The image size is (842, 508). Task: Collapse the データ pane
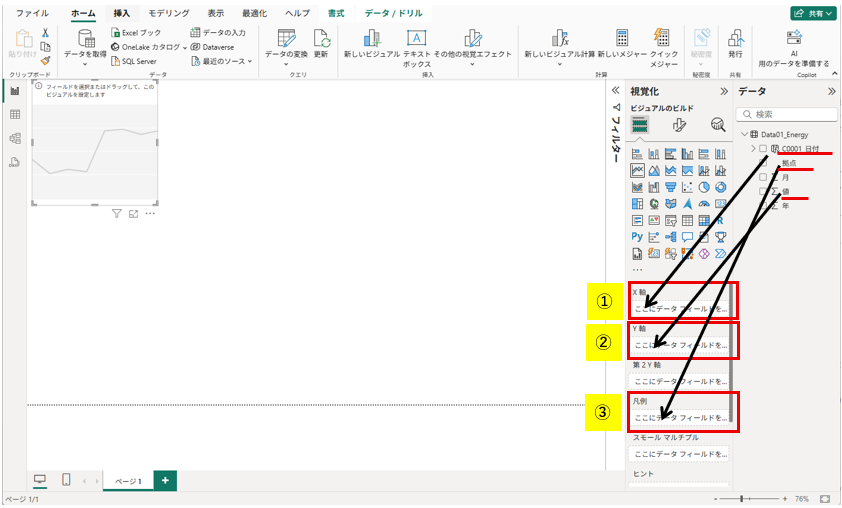832,91
